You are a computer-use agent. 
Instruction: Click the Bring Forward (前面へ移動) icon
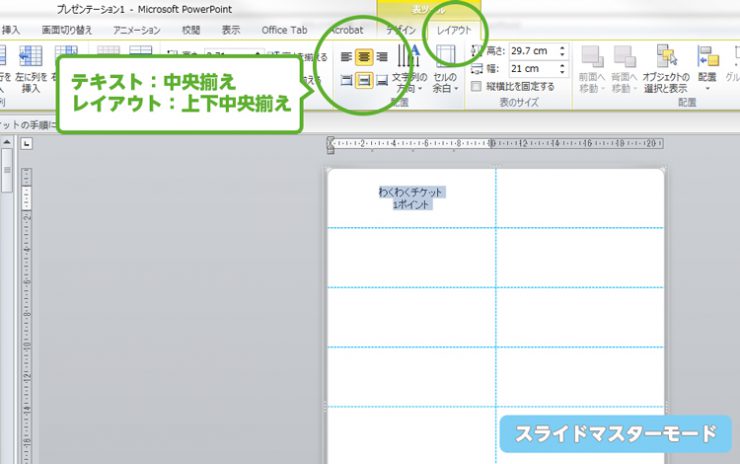592,57
